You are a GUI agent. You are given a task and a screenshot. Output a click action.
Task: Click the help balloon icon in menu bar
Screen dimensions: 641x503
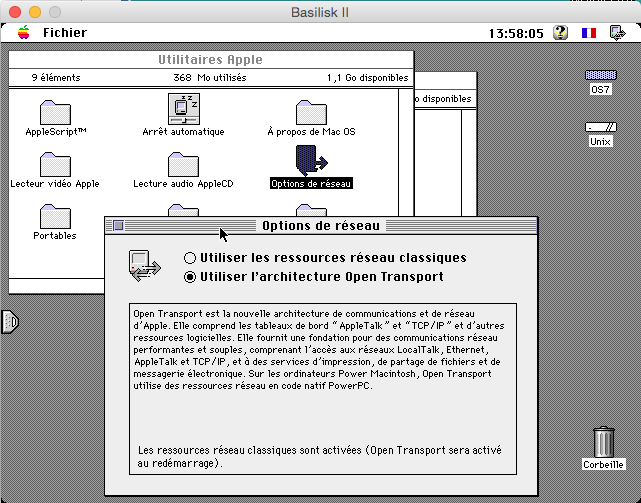tap(560, 32)
